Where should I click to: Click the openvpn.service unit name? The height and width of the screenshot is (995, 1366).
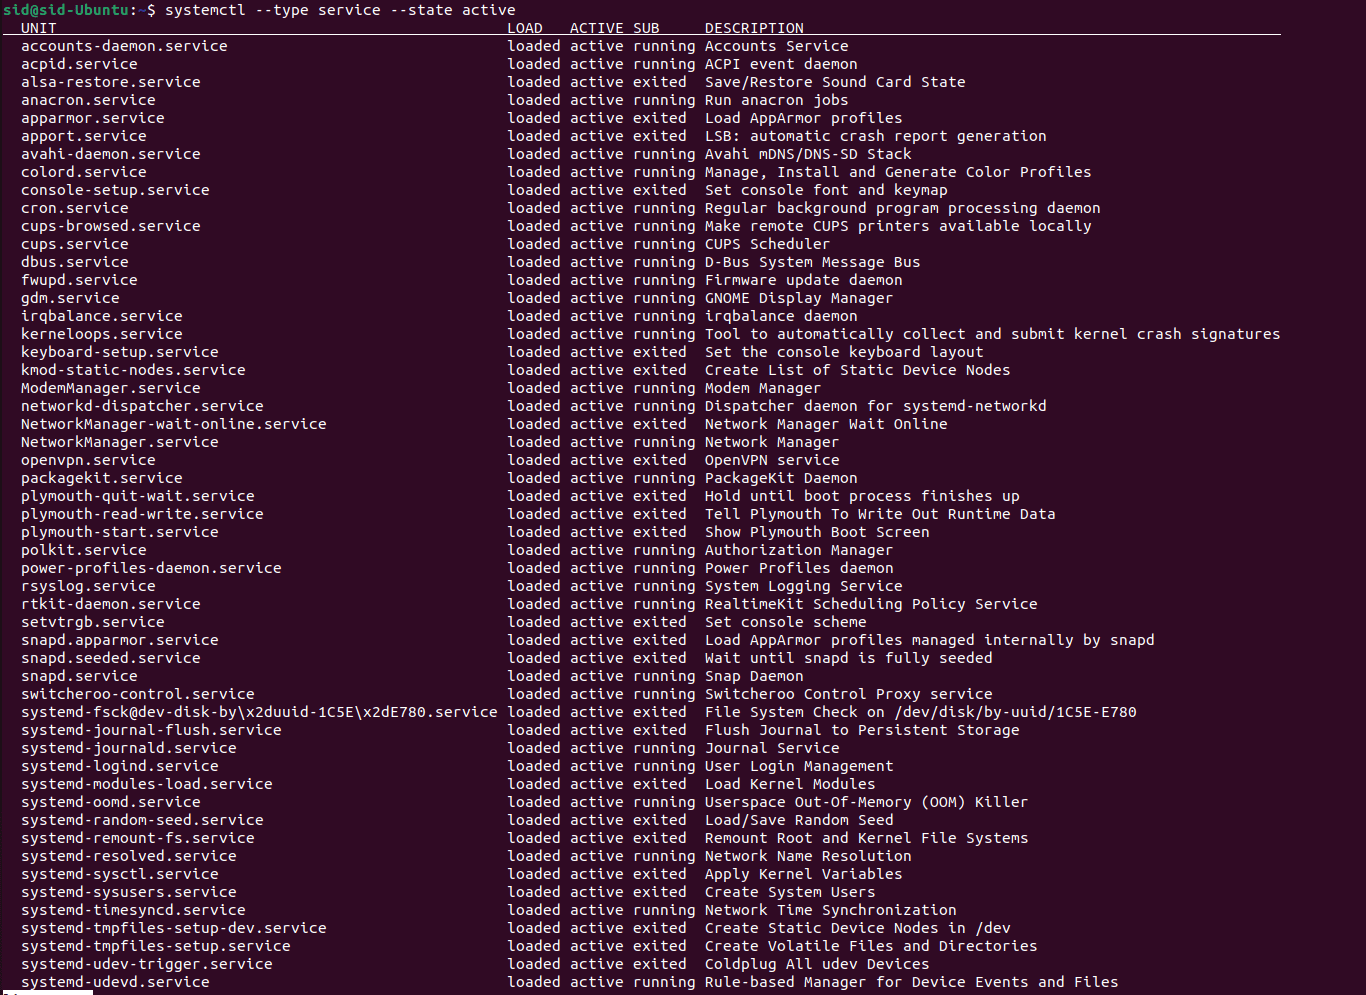click(x=88, y=460)
